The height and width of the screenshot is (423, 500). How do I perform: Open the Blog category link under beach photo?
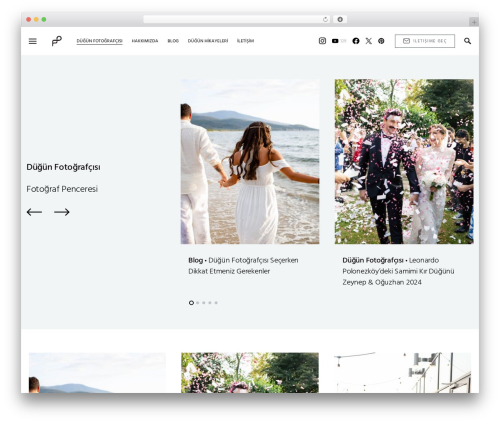point(196,260)
